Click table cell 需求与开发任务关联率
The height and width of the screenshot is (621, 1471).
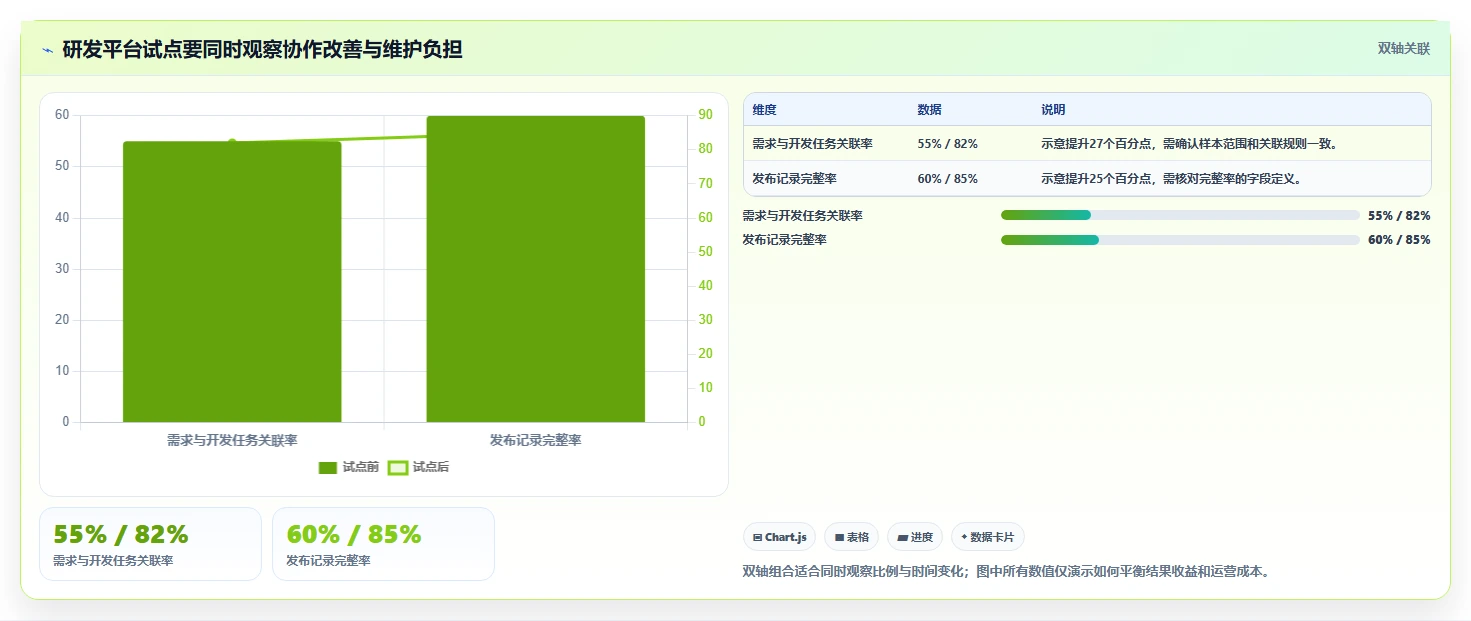coord(812,144)
